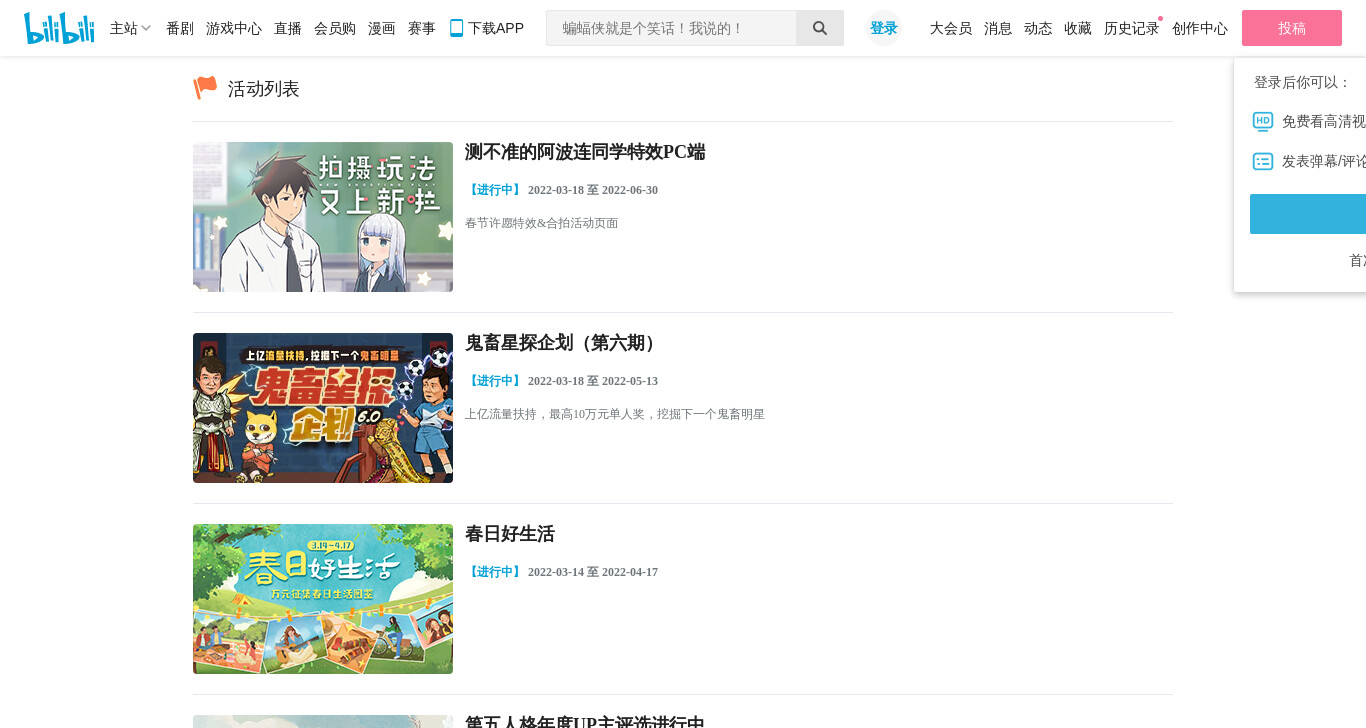Open the 收藏 favorites link
The width and height of the screenshot is (1366, 728).
click(x=1078, y=28)
